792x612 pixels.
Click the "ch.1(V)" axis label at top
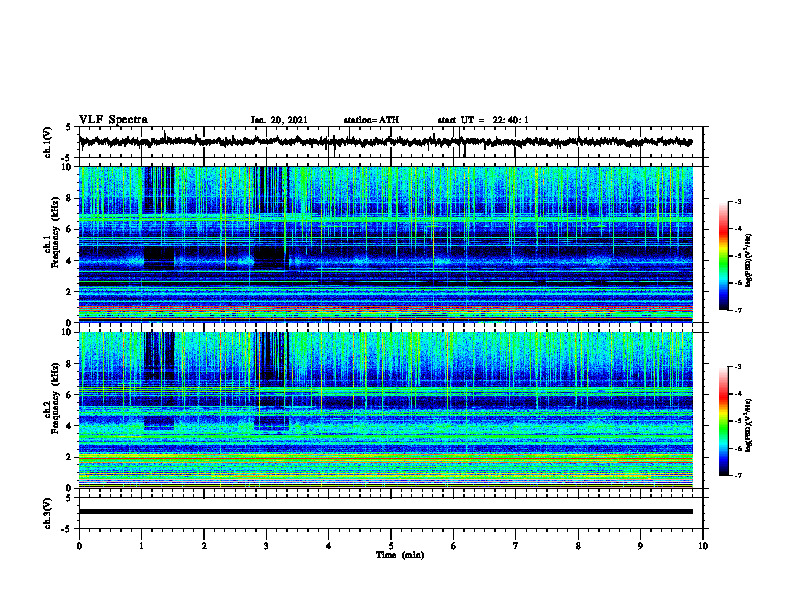click(48, 142)
